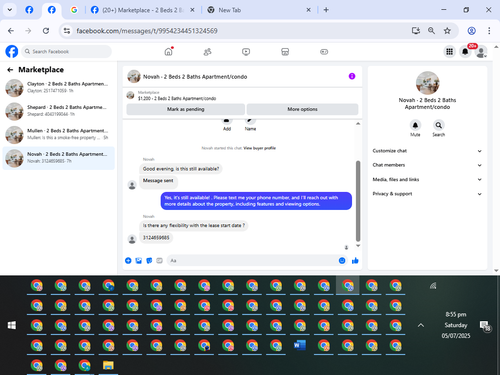Screen dimensions: 500x375
Task: Send a thumbs-up like
Action: 355,261
